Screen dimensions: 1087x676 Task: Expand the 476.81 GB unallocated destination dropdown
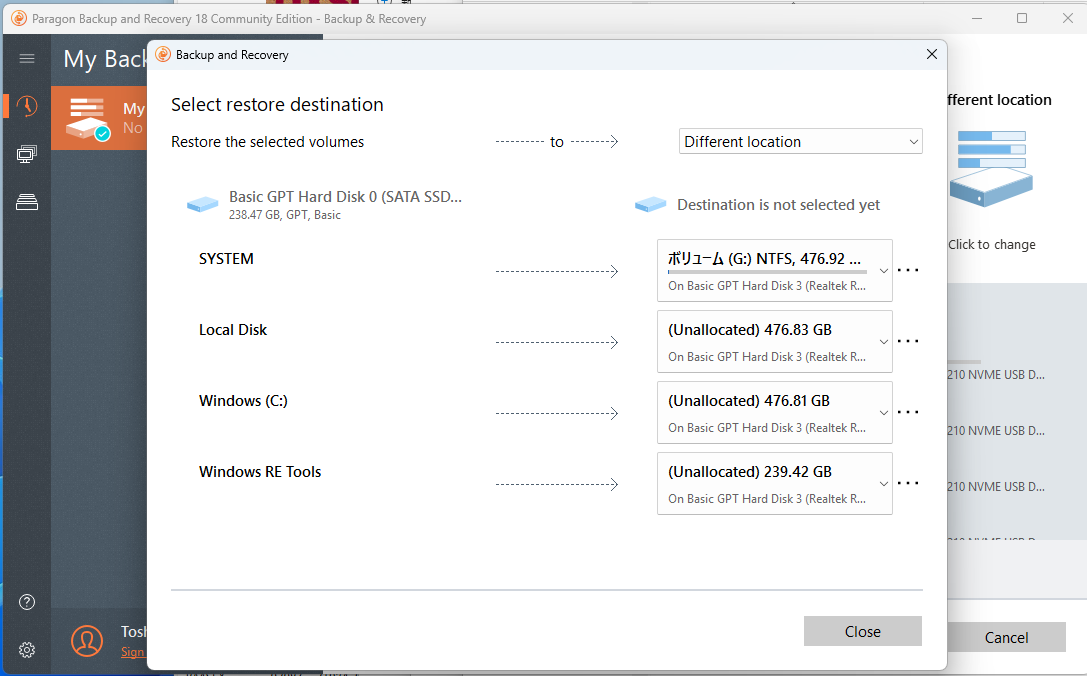click(774, 413)
